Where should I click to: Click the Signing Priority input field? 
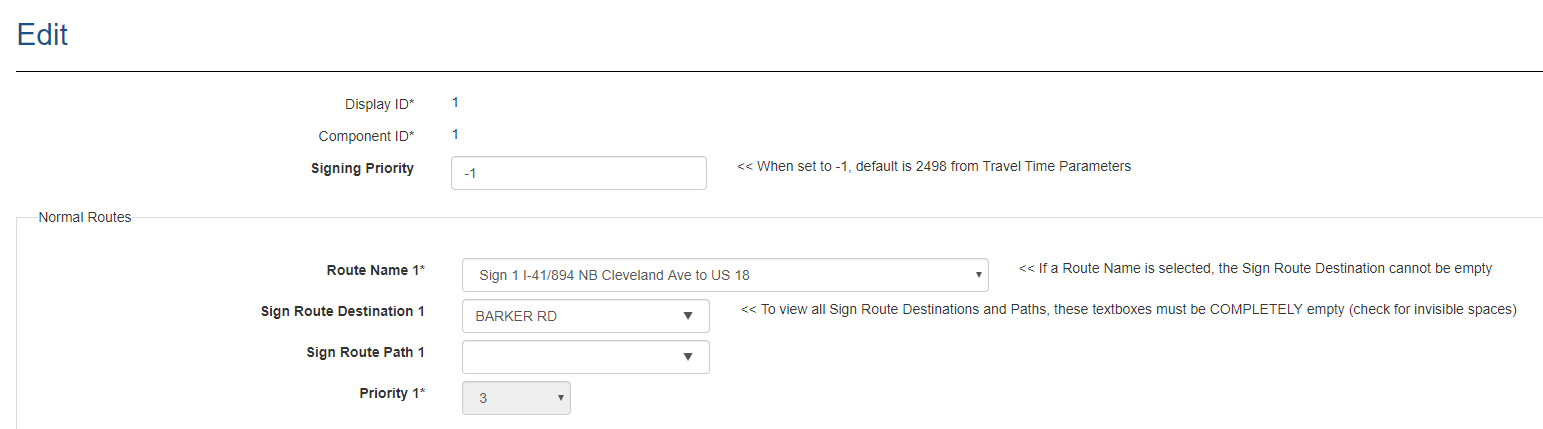click(x=578, y=173)
